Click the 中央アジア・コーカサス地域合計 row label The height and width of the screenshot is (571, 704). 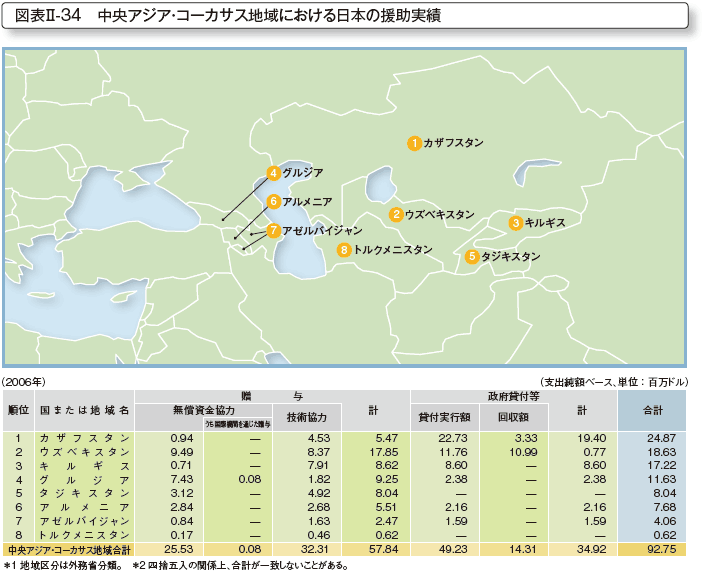tap(69, 550)
